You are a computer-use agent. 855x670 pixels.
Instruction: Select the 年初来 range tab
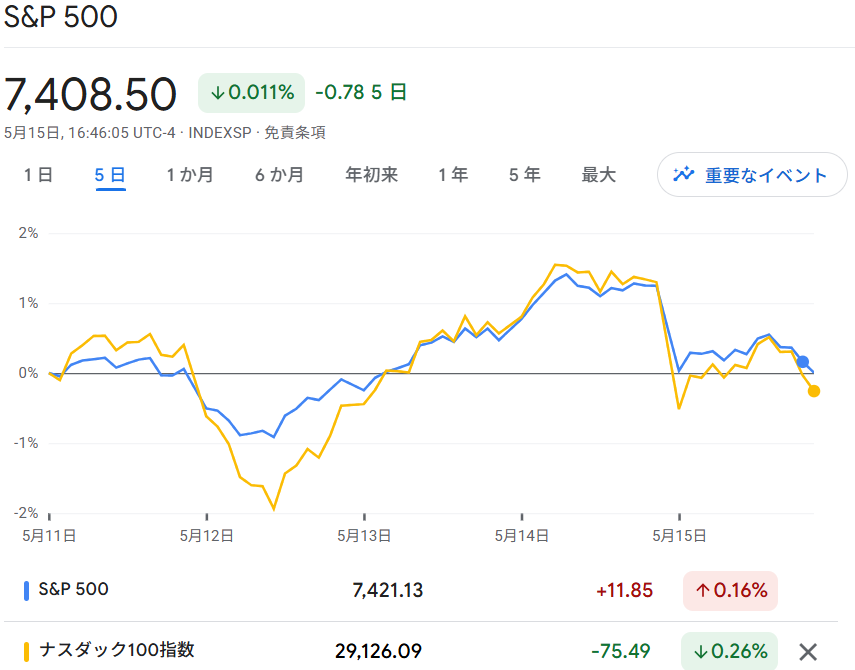372,175
